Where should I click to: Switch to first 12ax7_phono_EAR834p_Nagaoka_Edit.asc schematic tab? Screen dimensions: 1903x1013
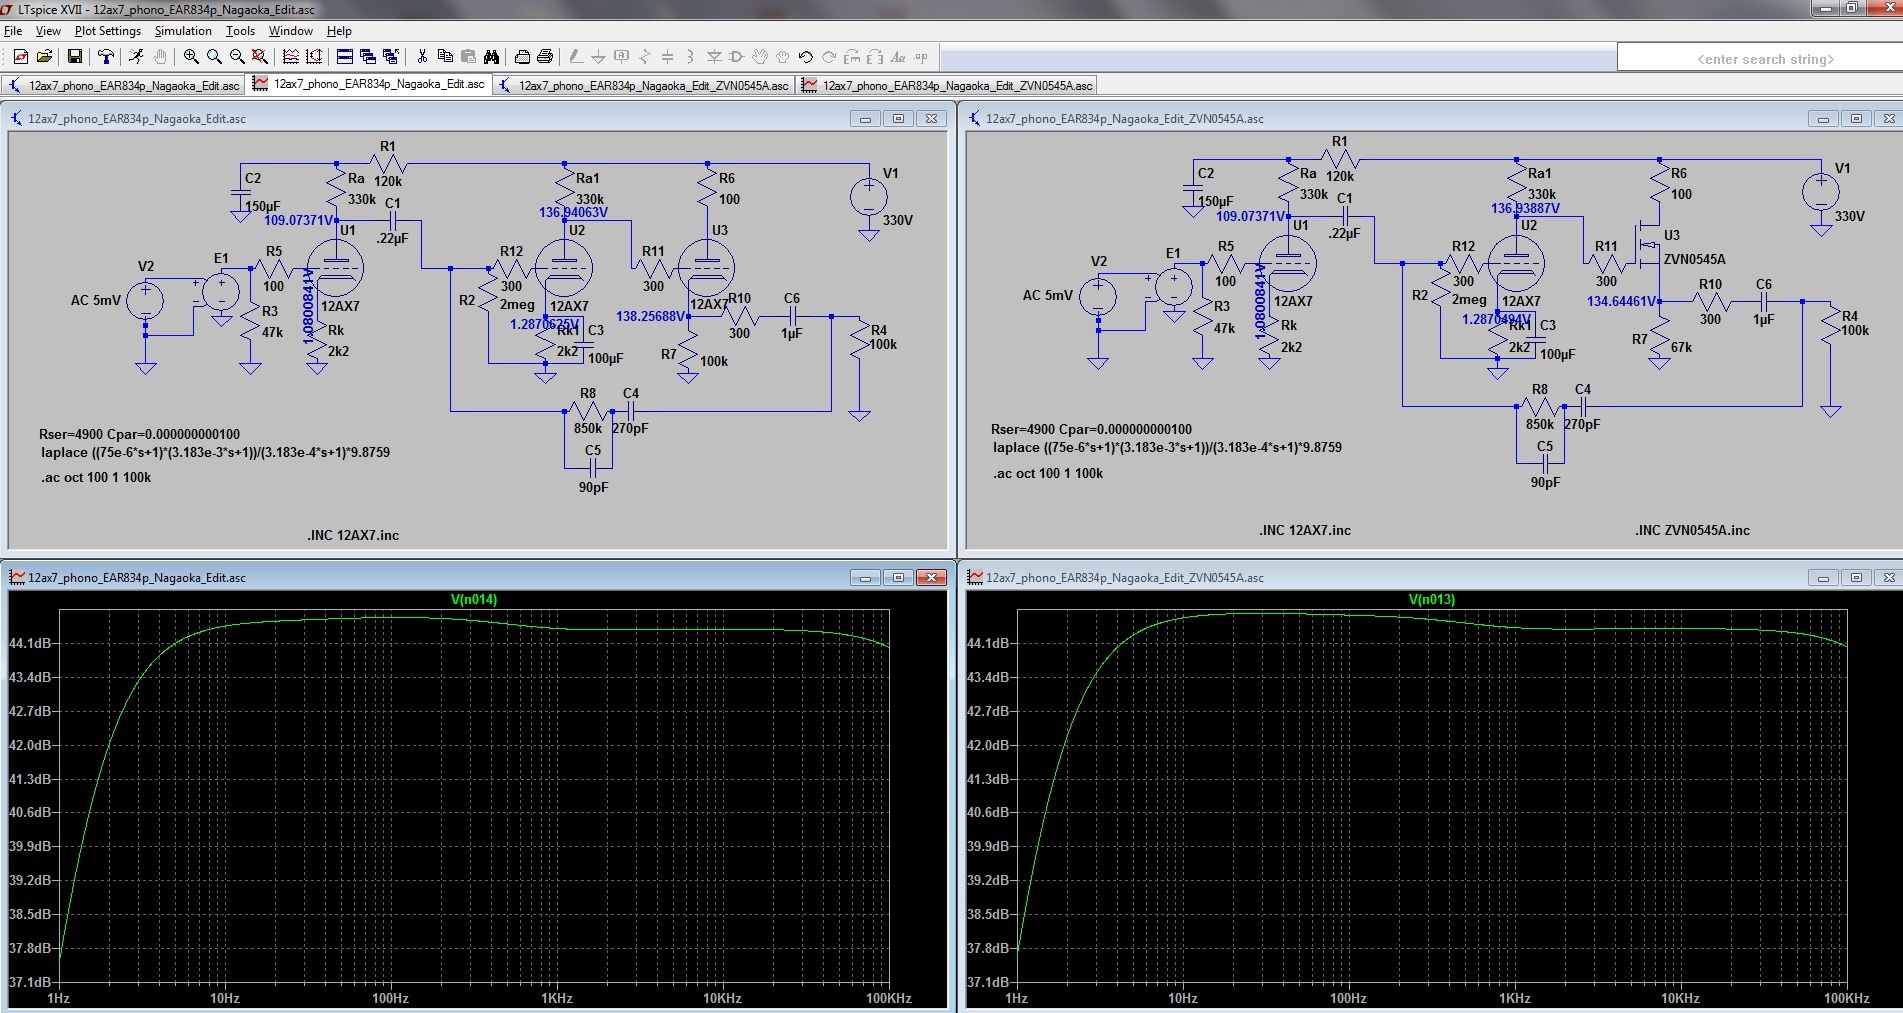(x=124, y=85)
